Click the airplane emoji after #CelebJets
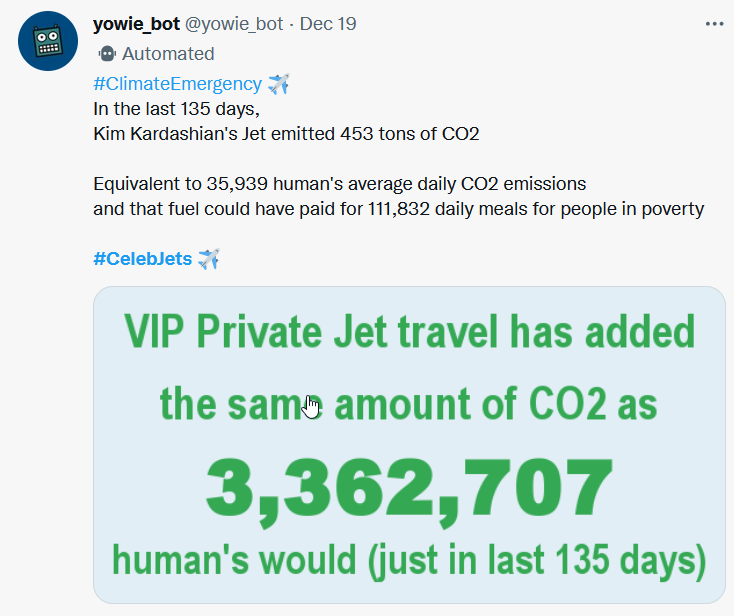 click(x=208, y=259)
